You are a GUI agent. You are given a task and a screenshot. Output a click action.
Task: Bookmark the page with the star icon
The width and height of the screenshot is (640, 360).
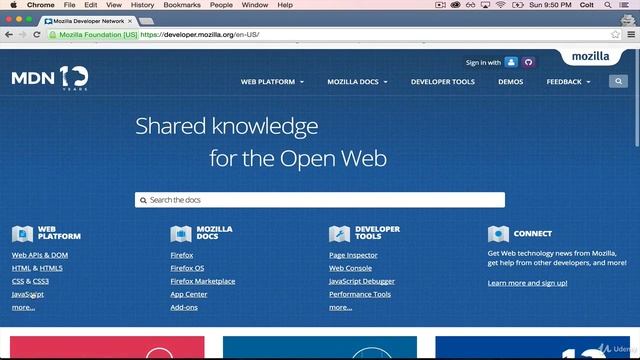click(x=616, y=35)
